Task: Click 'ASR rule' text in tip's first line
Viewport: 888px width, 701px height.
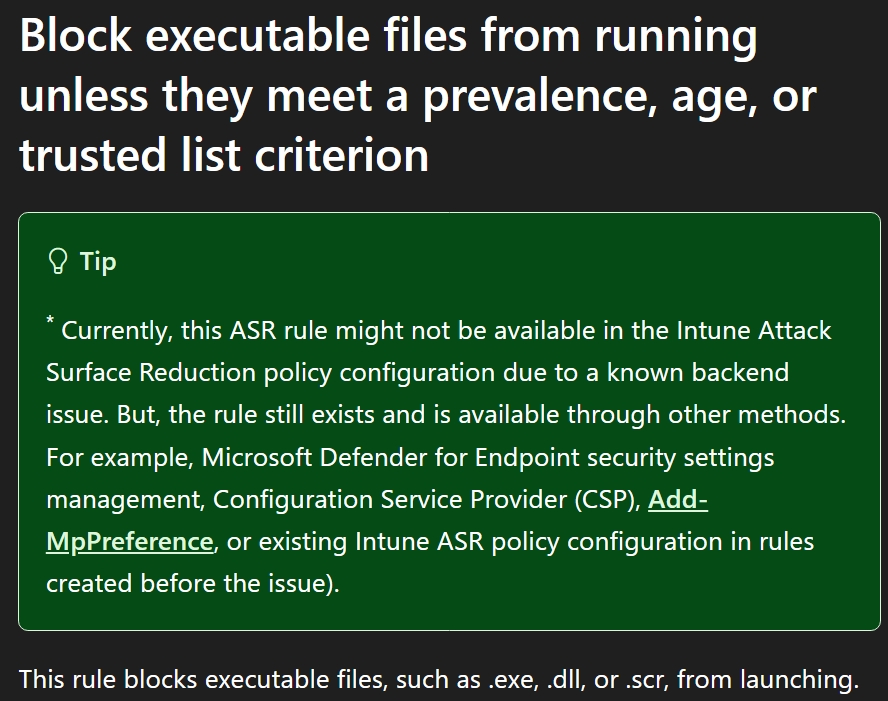Action: (x=278, y=331)
